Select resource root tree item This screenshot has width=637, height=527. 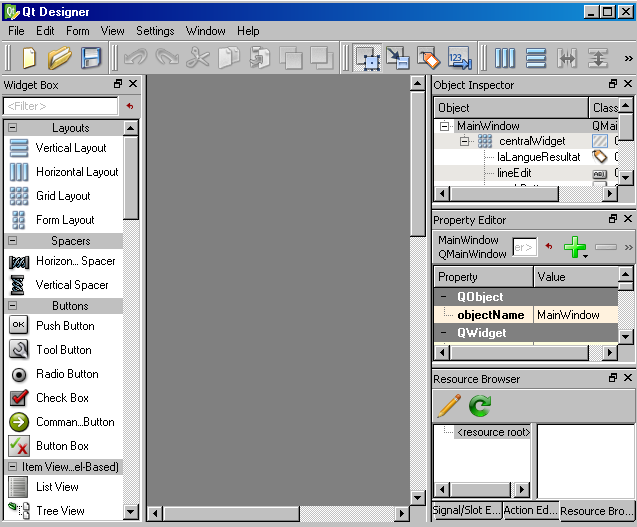tap(494, 432)
